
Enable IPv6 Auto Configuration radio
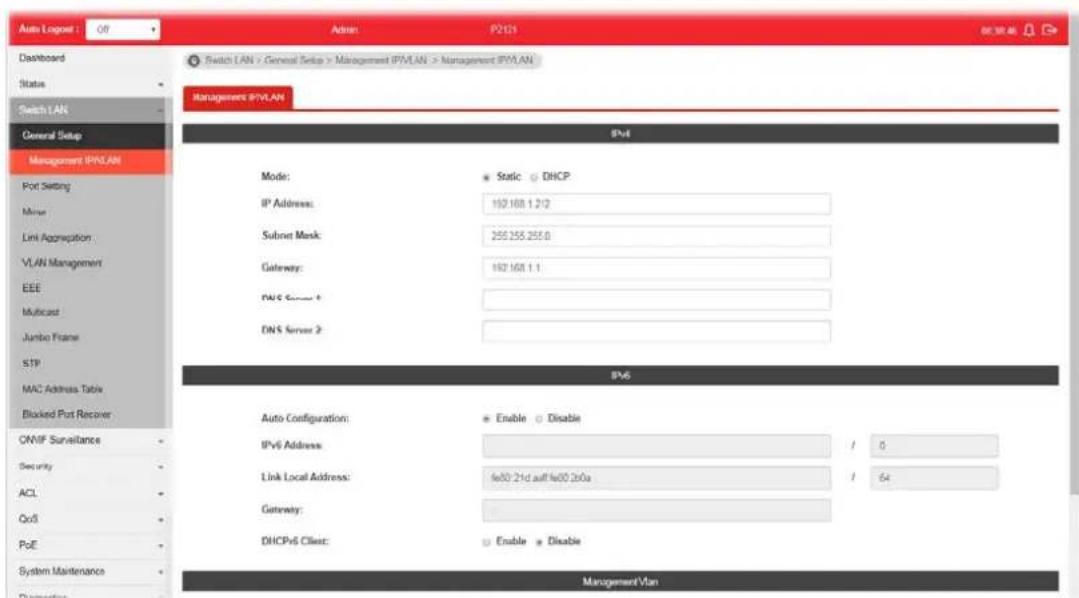[486, 419]
